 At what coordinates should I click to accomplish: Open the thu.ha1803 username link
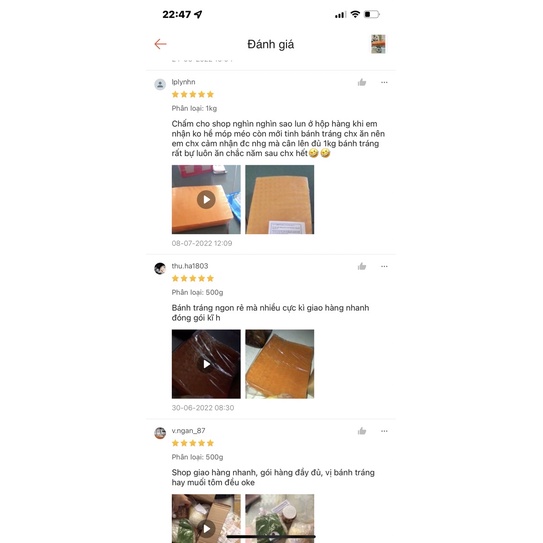tap(190, 266)
